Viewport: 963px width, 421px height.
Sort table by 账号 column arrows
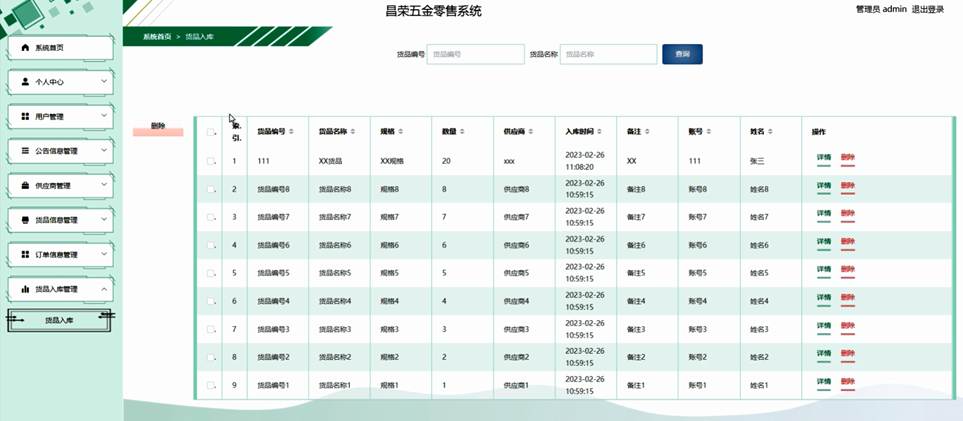click(x=708, y=132)
